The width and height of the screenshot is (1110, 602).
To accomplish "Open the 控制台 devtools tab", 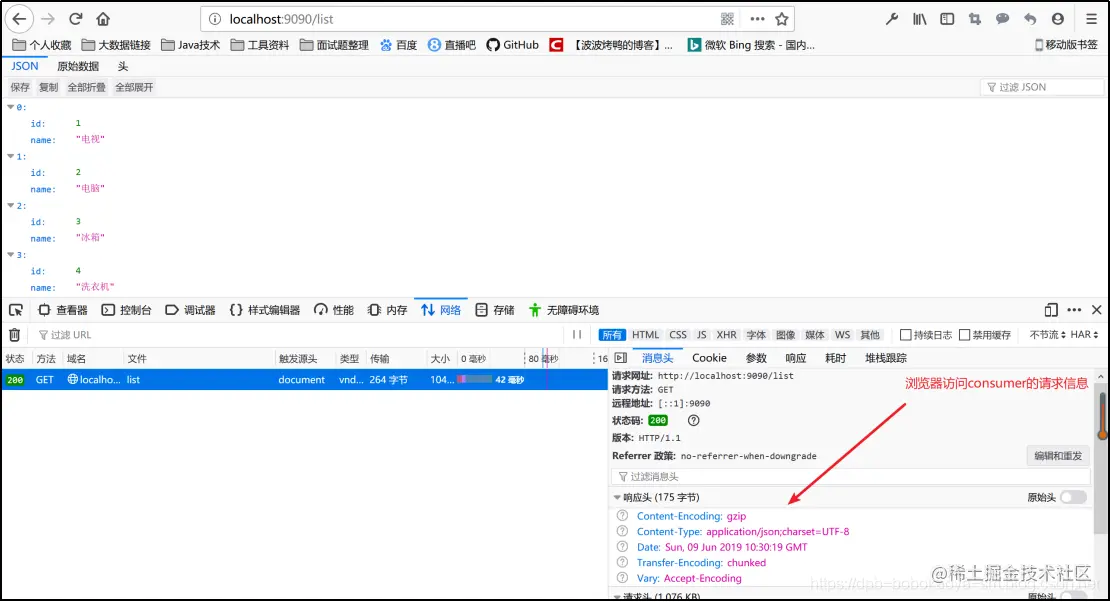I will point(127,310).
